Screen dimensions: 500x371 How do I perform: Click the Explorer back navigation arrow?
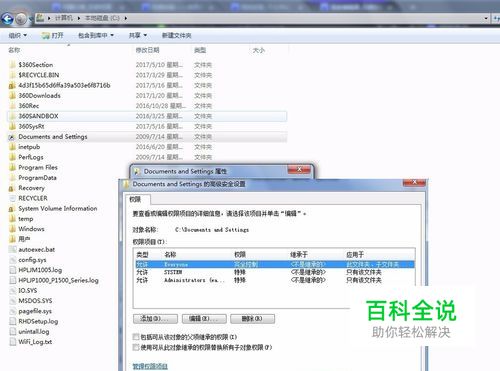click(7, 19)
